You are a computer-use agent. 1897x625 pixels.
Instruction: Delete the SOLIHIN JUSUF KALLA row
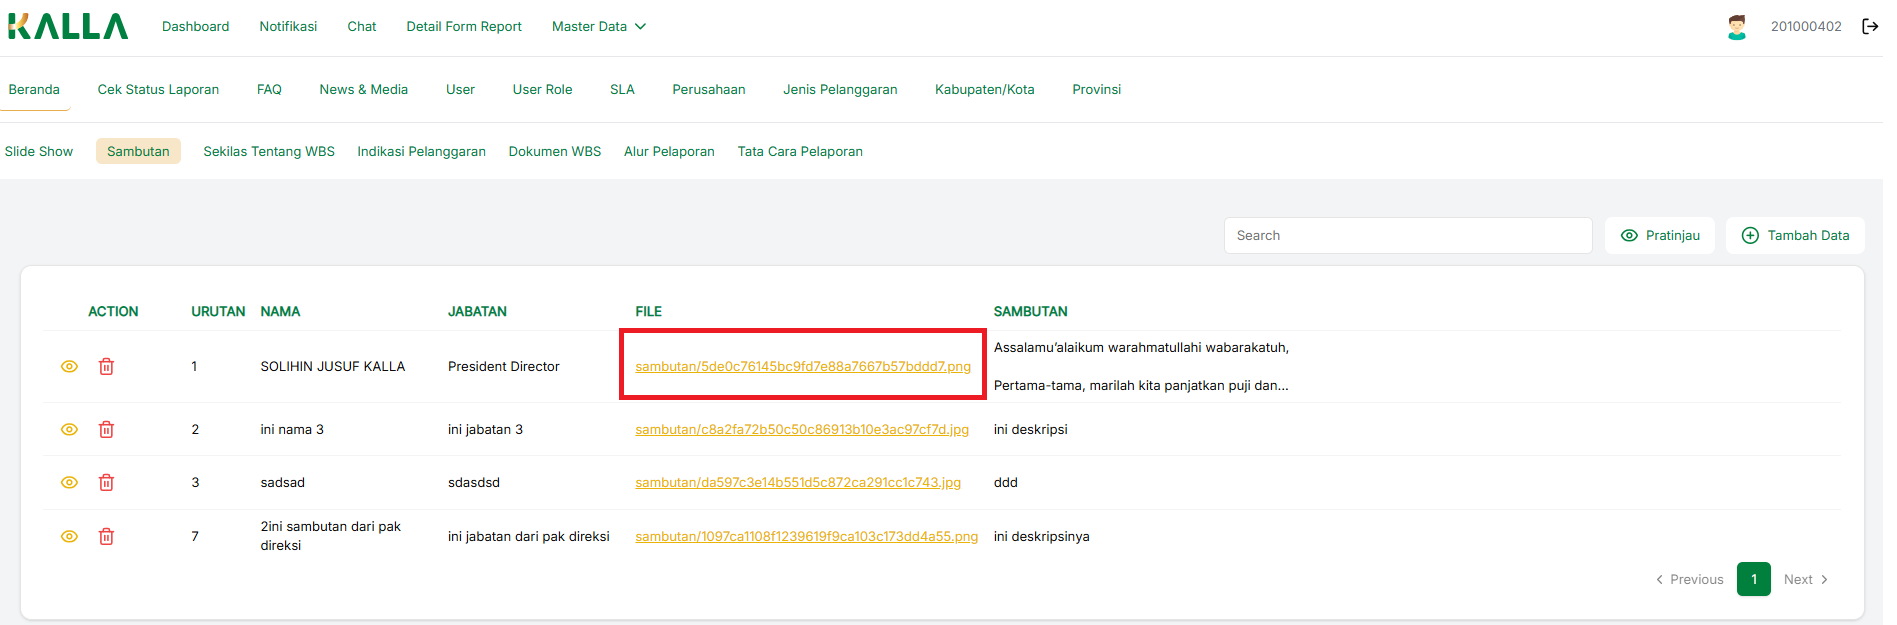[x=106, y=367]
